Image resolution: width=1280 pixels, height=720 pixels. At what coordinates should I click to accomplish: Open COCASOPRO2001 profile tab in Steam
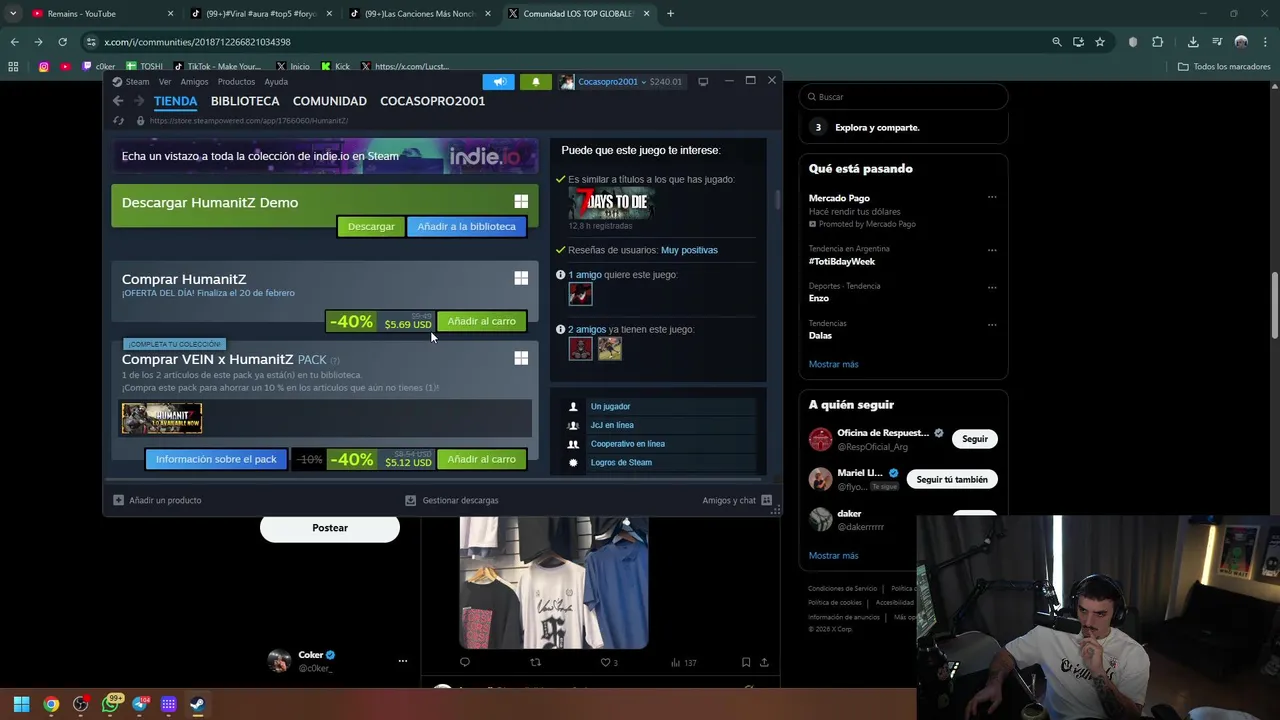(x=432, y=101)
